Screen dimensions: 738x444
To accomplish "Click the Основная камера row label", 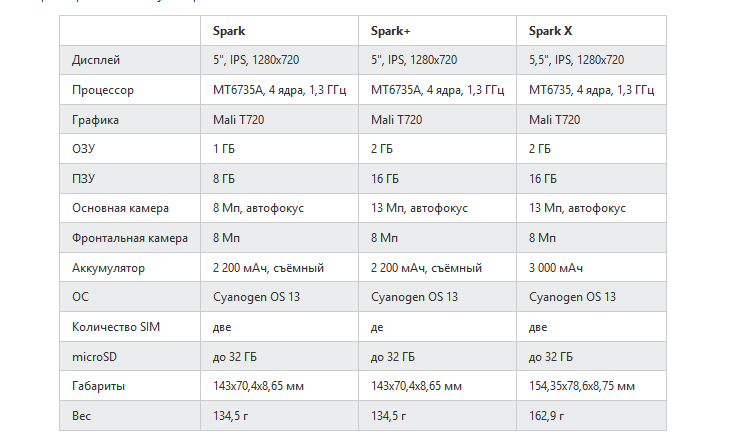I will coord(121,208).
